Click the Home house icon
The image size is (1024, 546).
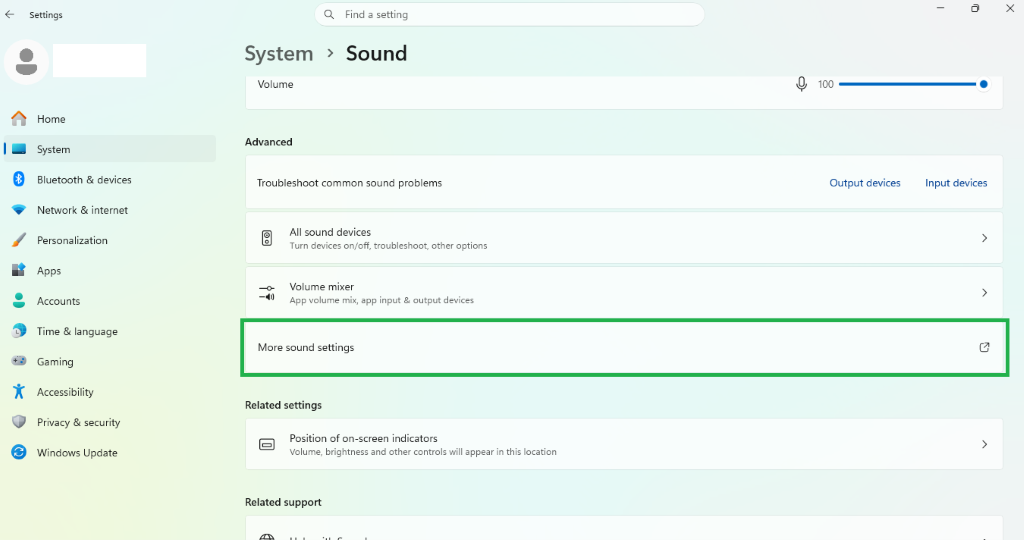(19, 119)
